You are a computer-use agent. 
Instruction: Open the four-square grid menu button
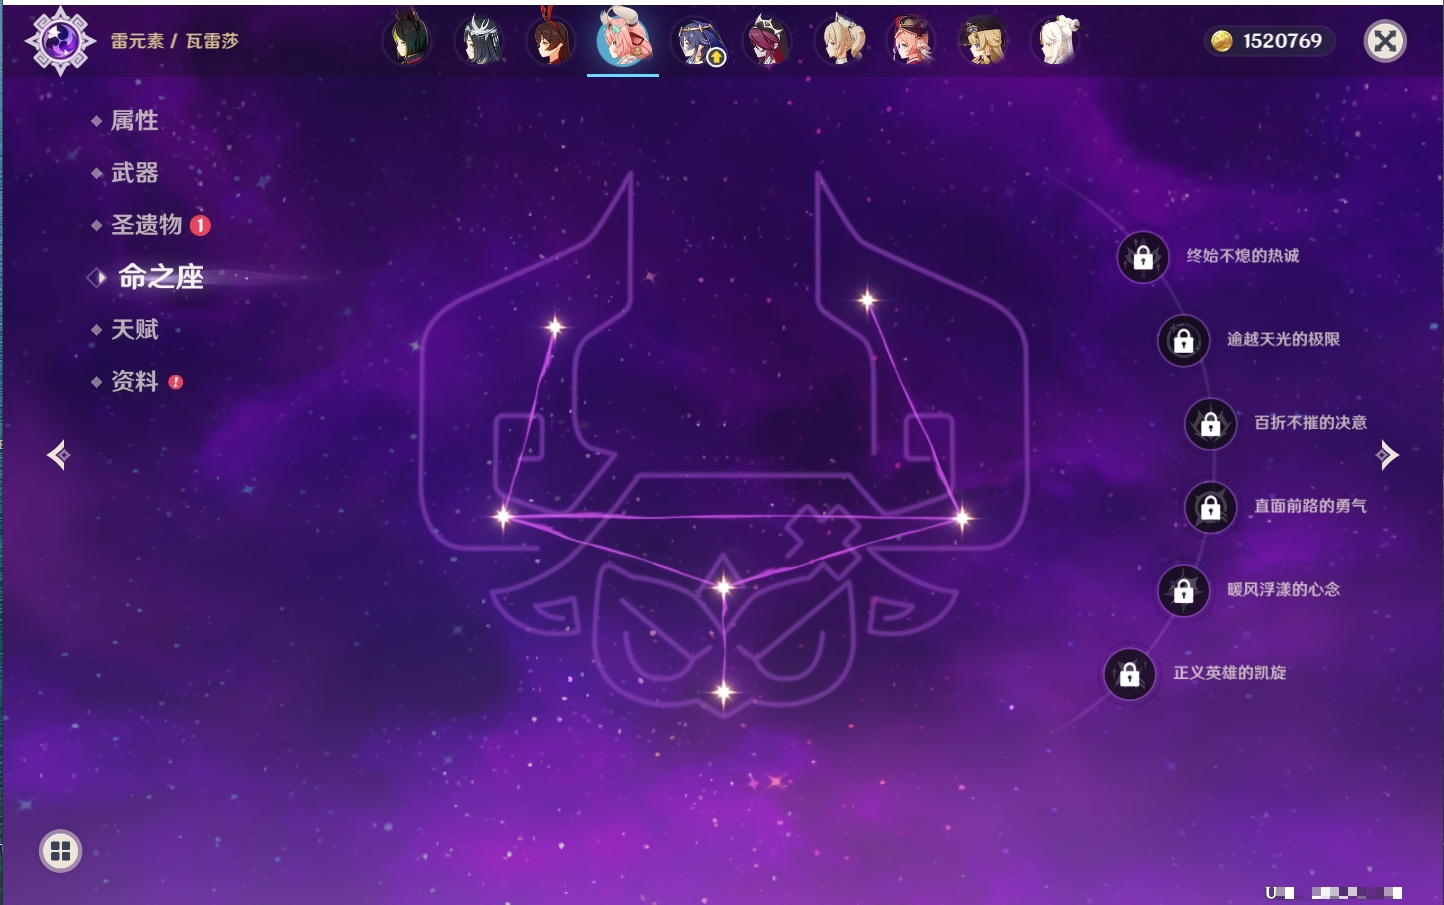(x=60, y=851)
